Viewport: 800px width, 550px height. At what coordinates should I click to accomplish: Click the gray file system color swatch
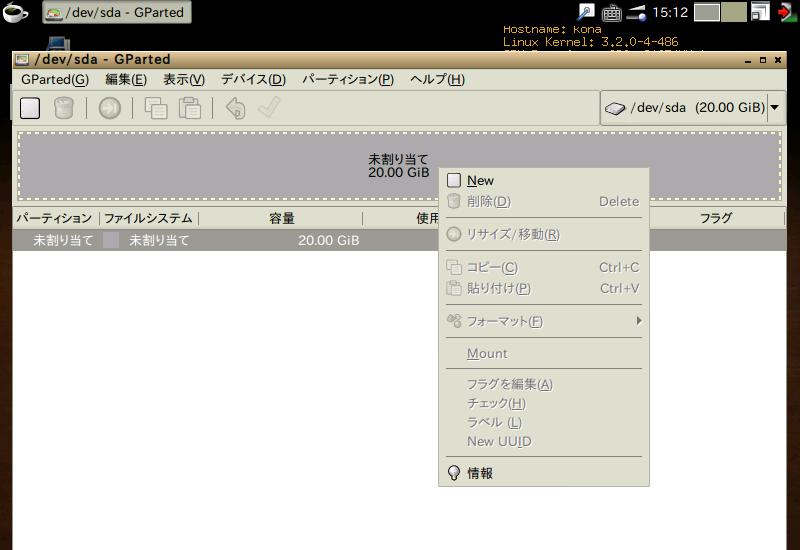(111, 240)
